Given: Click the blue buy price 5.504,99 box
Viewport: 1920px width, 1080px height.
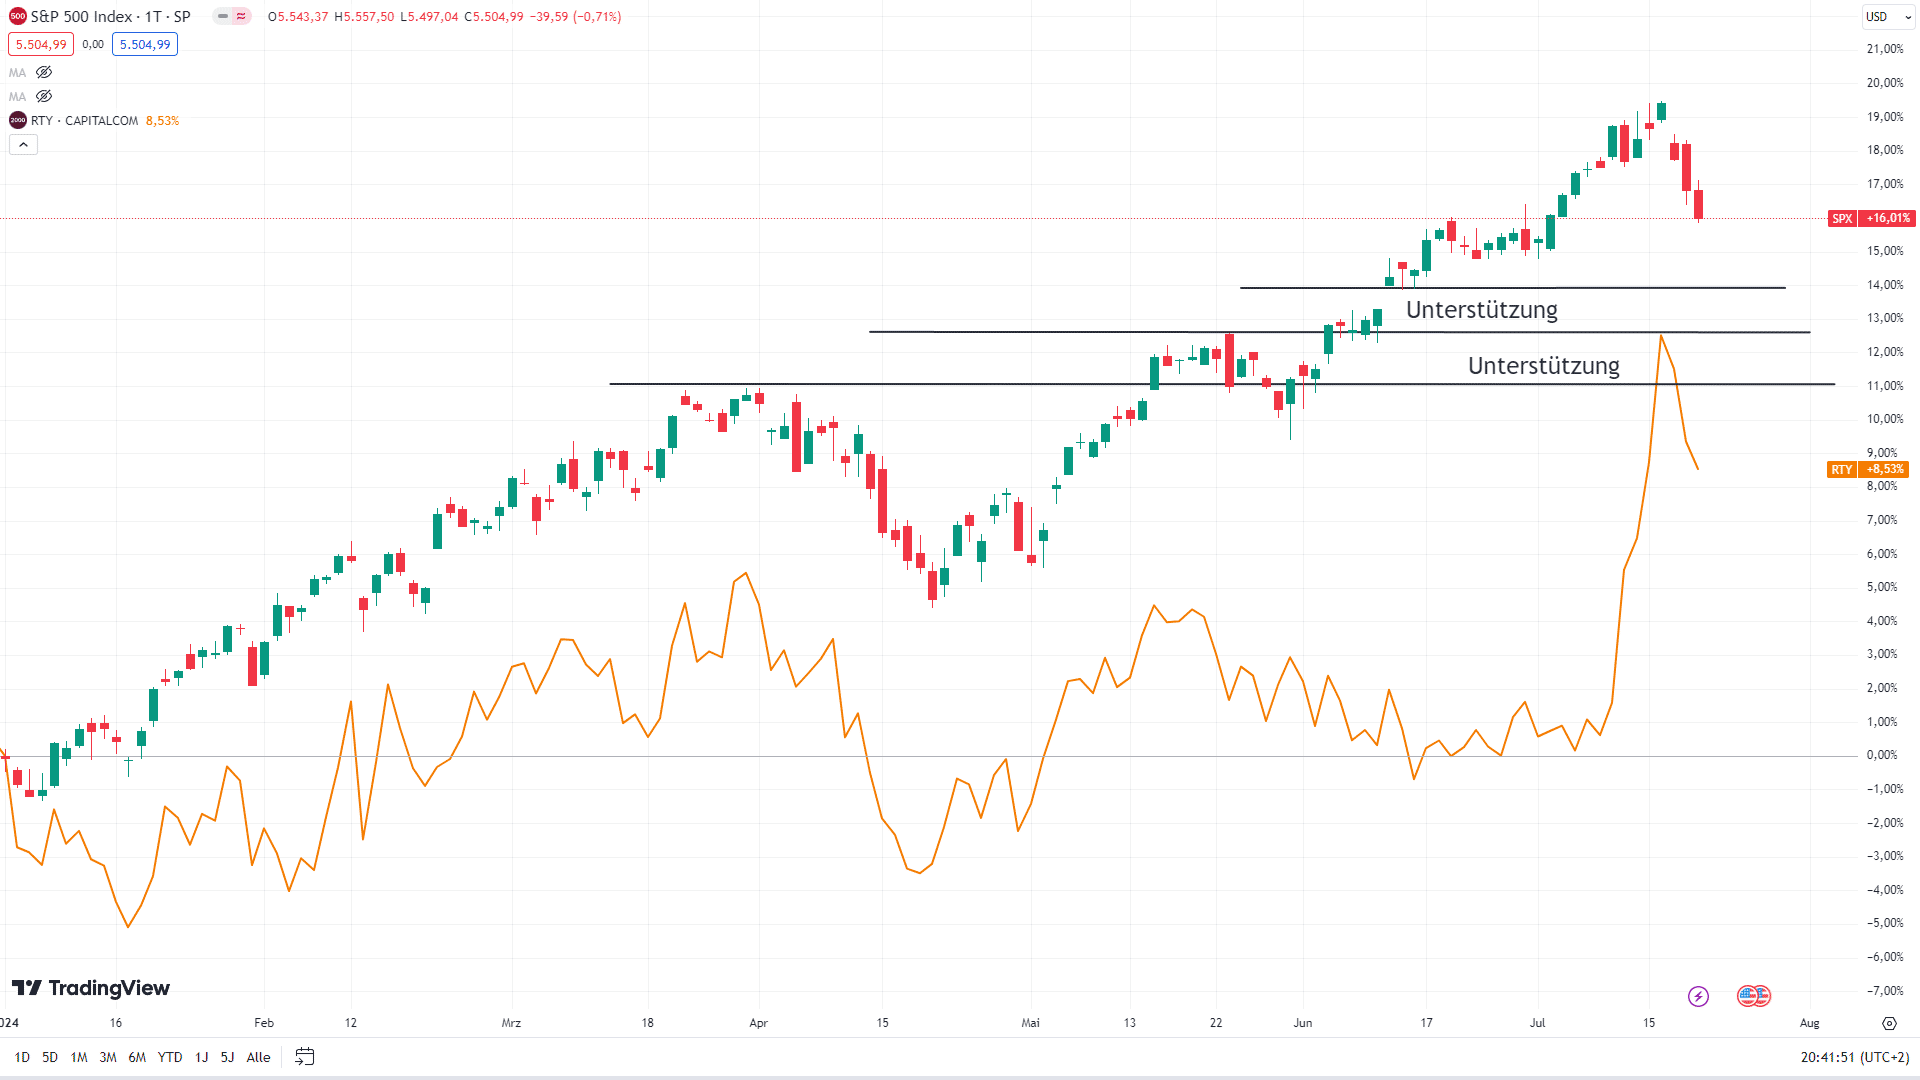Looking at the screenshot, I should coord(145,45).
